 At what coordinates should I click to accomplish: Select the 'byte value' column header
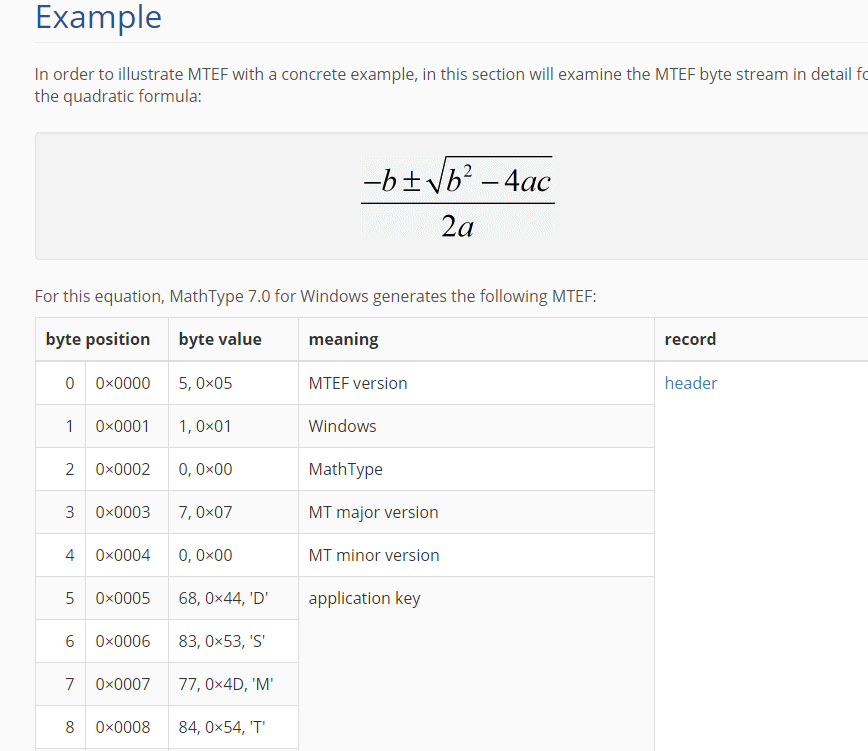click(x=233, y=339)
